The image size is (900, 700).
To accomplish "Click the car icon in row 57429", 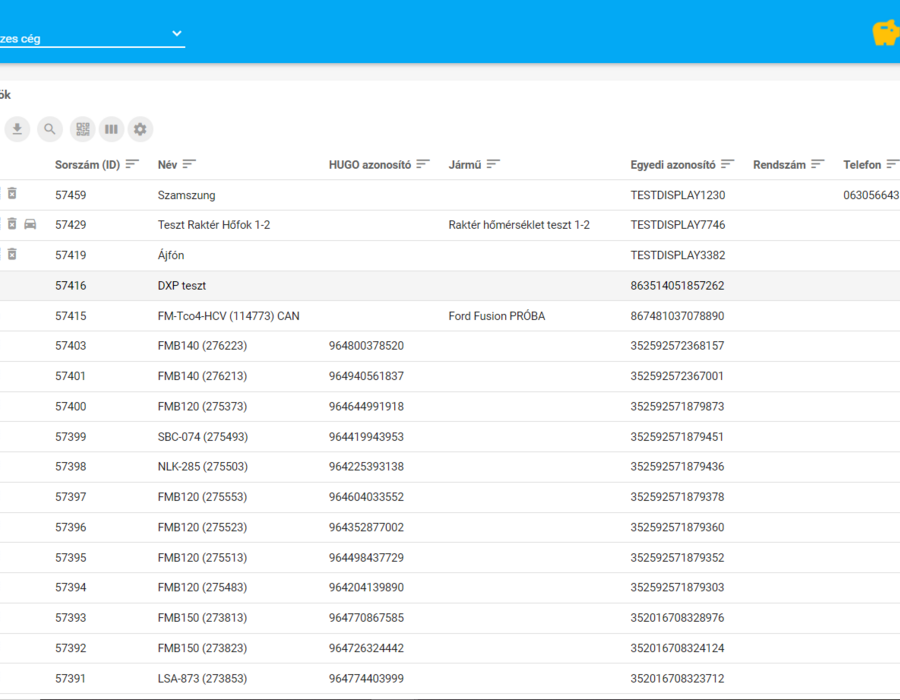I will 30,224.
